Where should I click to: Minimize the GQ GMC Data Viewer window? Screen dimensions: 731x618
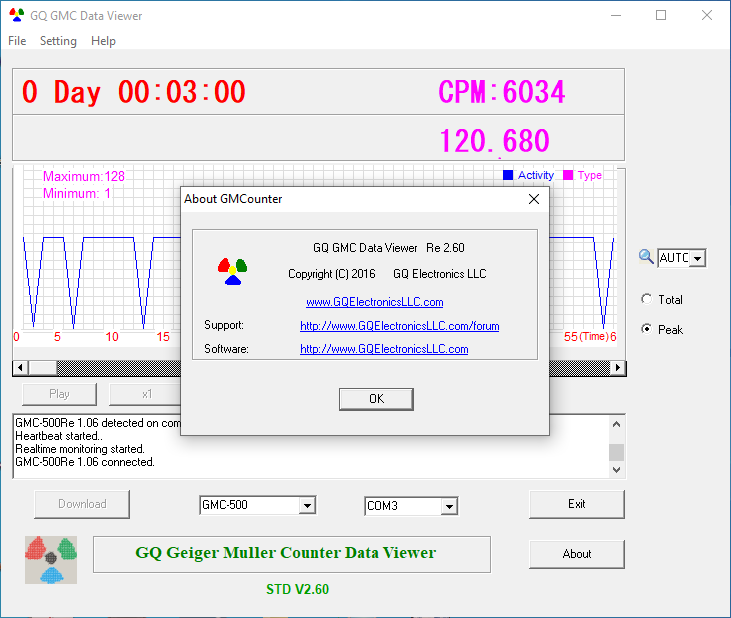pyautogui.click(x=616, y=15)
